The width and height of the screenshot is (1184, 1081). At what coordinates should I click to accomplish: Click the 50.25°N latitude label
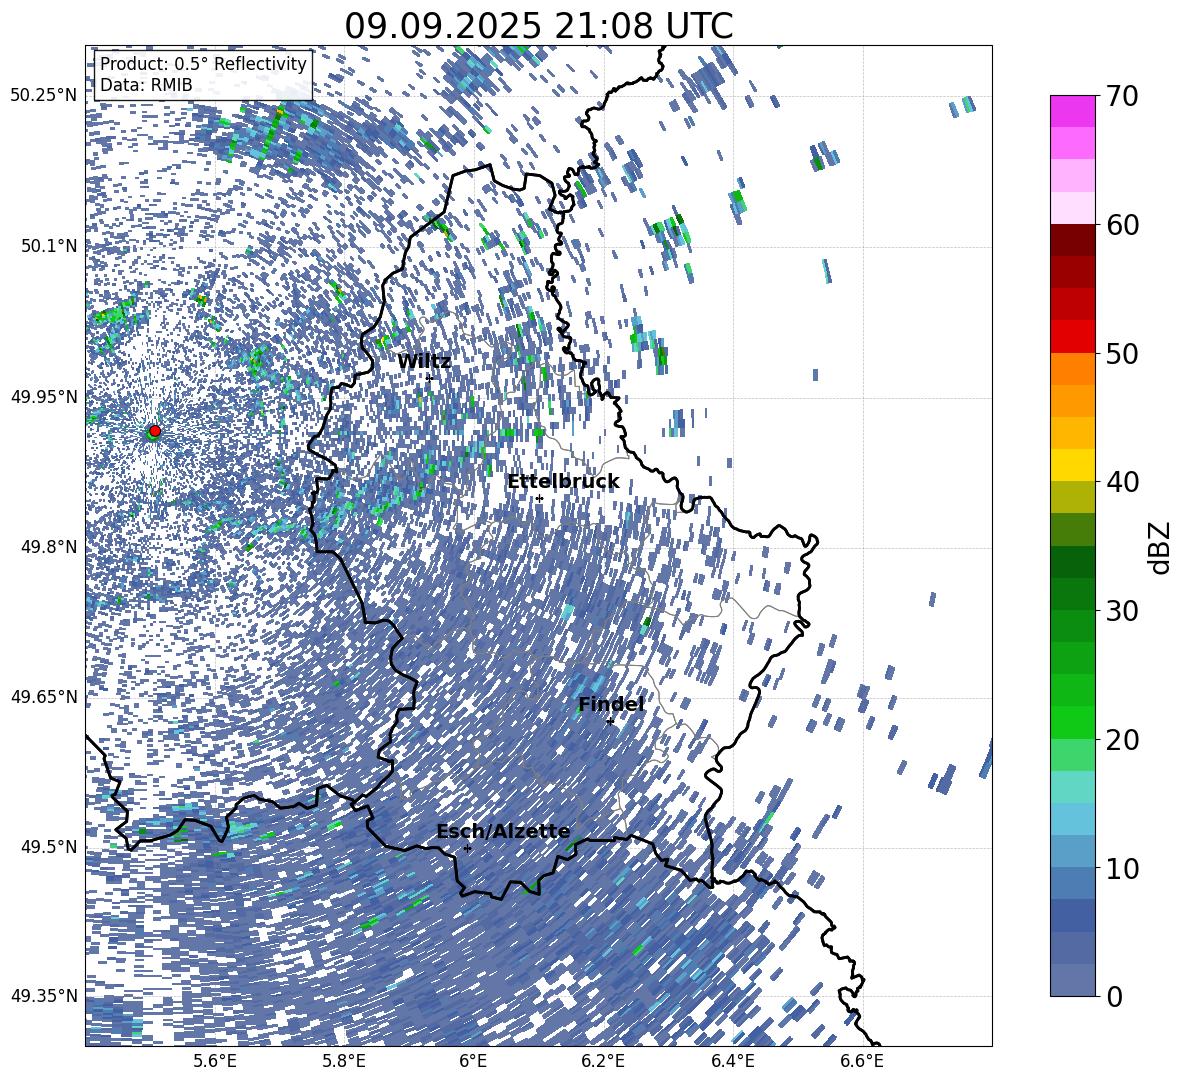[x=44, y=96]
